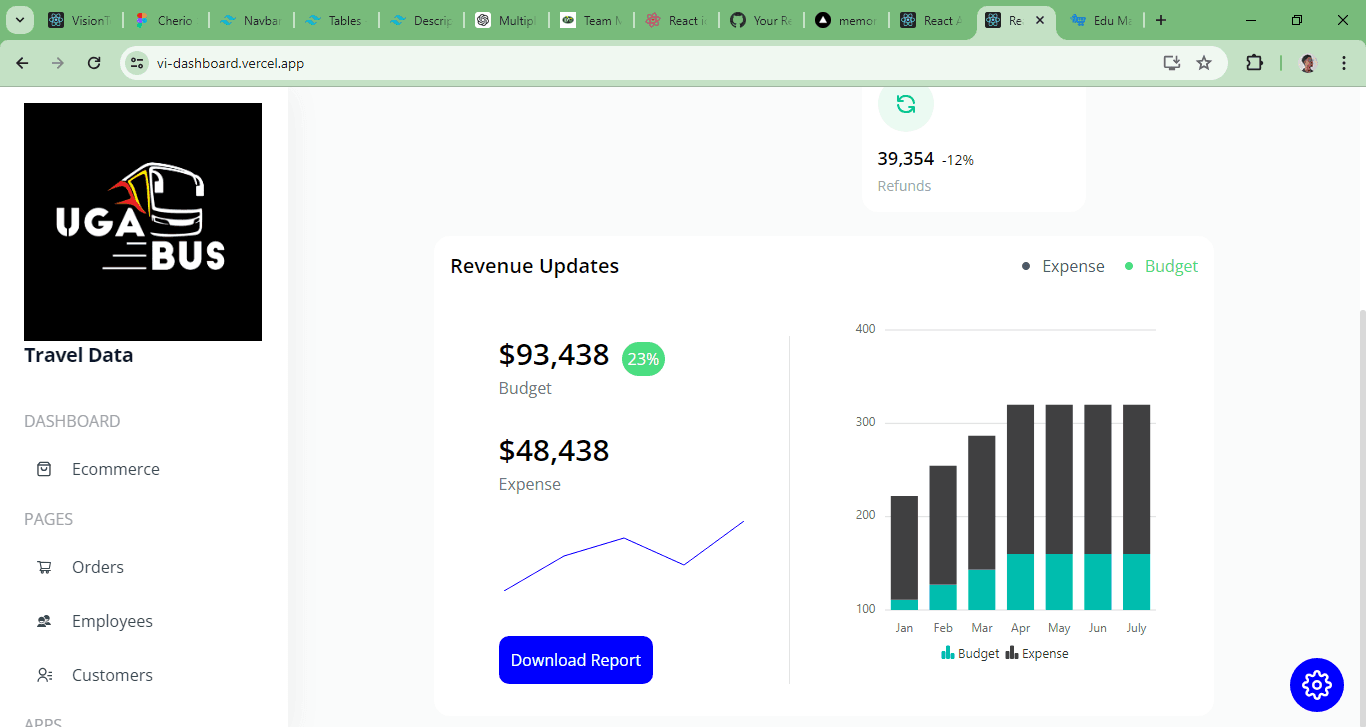Viewport: 1366px width, 727px height.
Task: Install app using address bar icon
Action: pyautogui.click(x=1172, y=63)
